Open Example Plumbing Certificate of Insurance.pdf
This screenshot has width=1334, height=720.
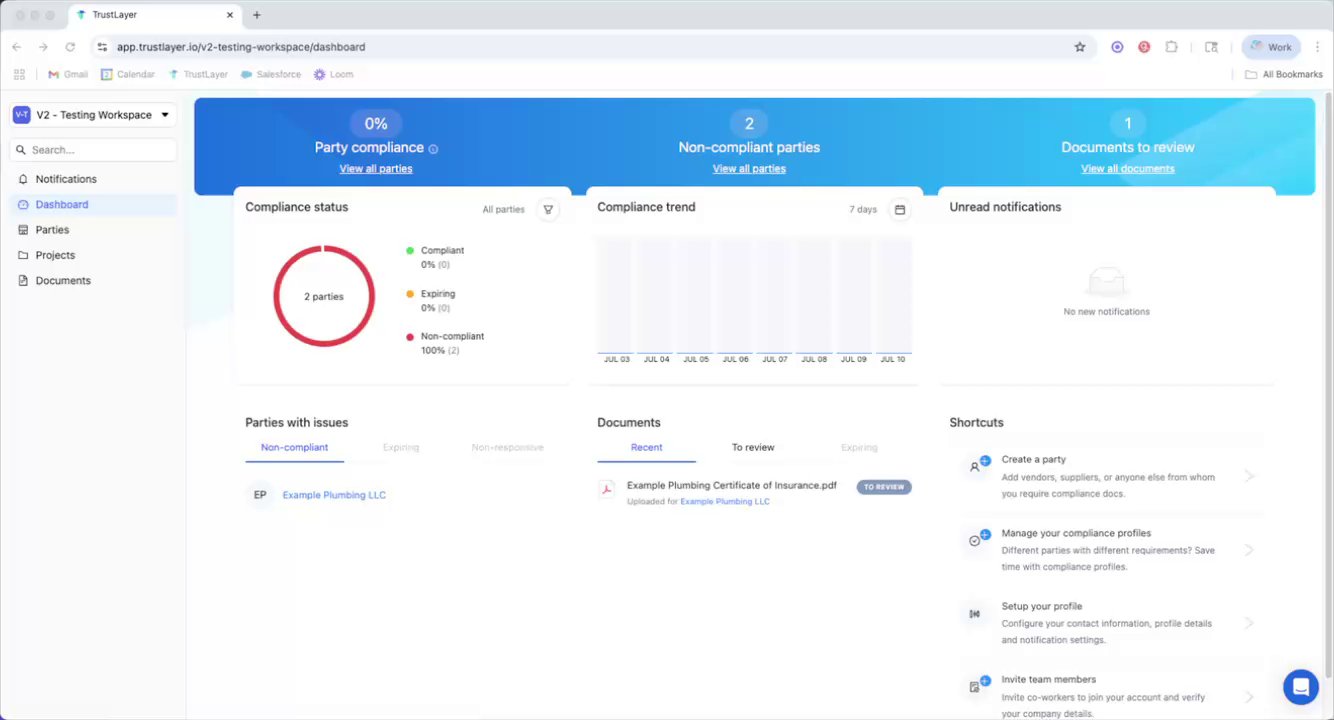click(x=732, y=485)
